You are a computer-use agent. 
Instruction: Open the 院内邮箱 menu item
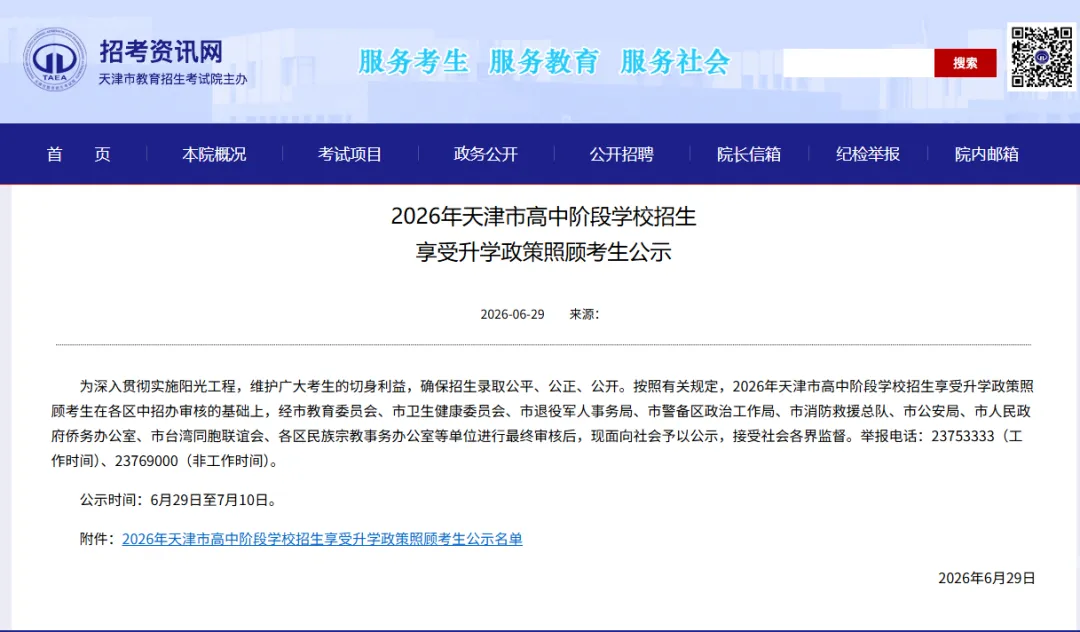pos(987,154)
